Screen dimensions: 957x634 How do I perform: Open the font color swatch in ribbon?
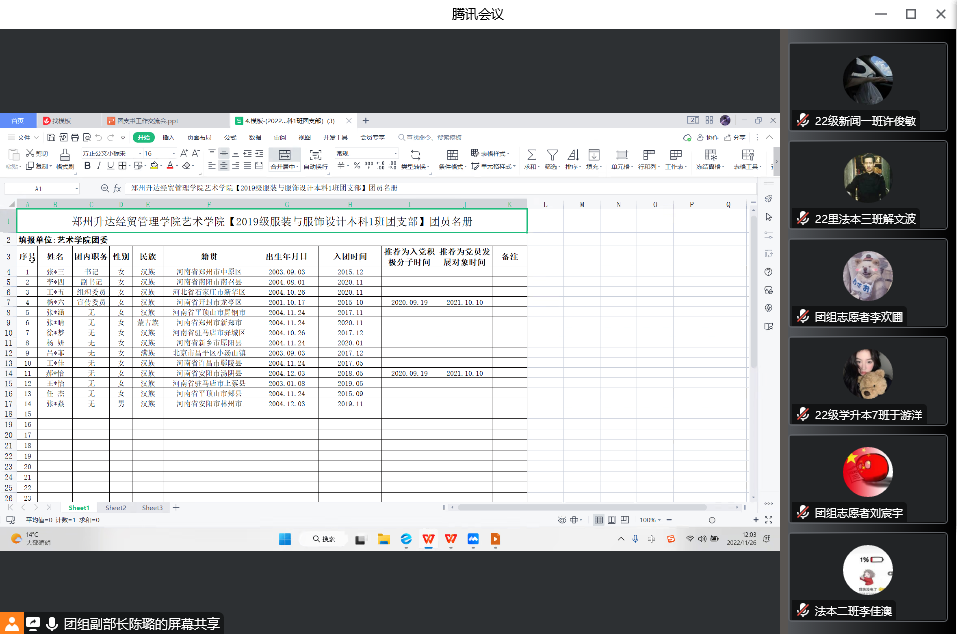point(171,166)
